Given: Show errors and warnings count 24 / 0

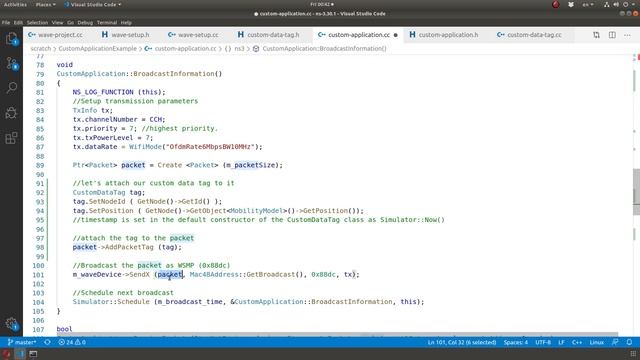Looking at the screenshot, I should point(72,342).
